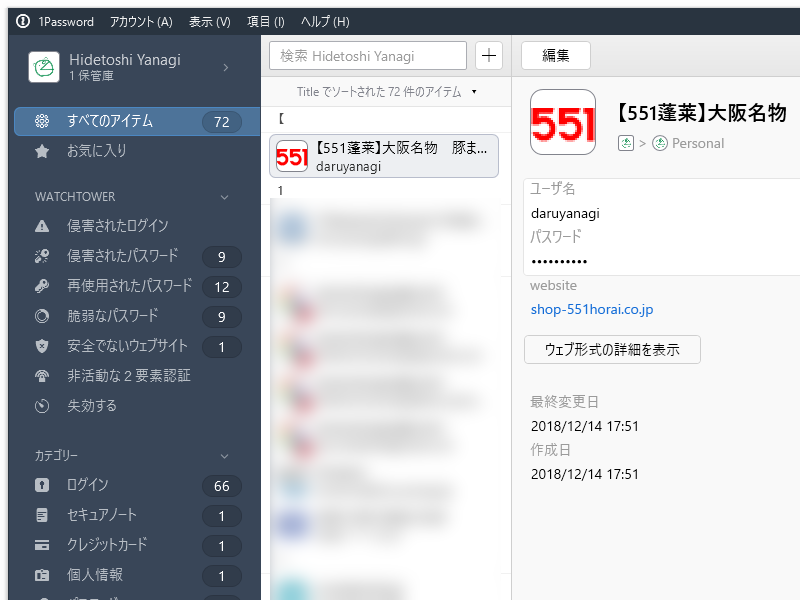Click the 脆弱なパスワード circle icon
Viewport: 800px width, 600px height.
[42, 316]
